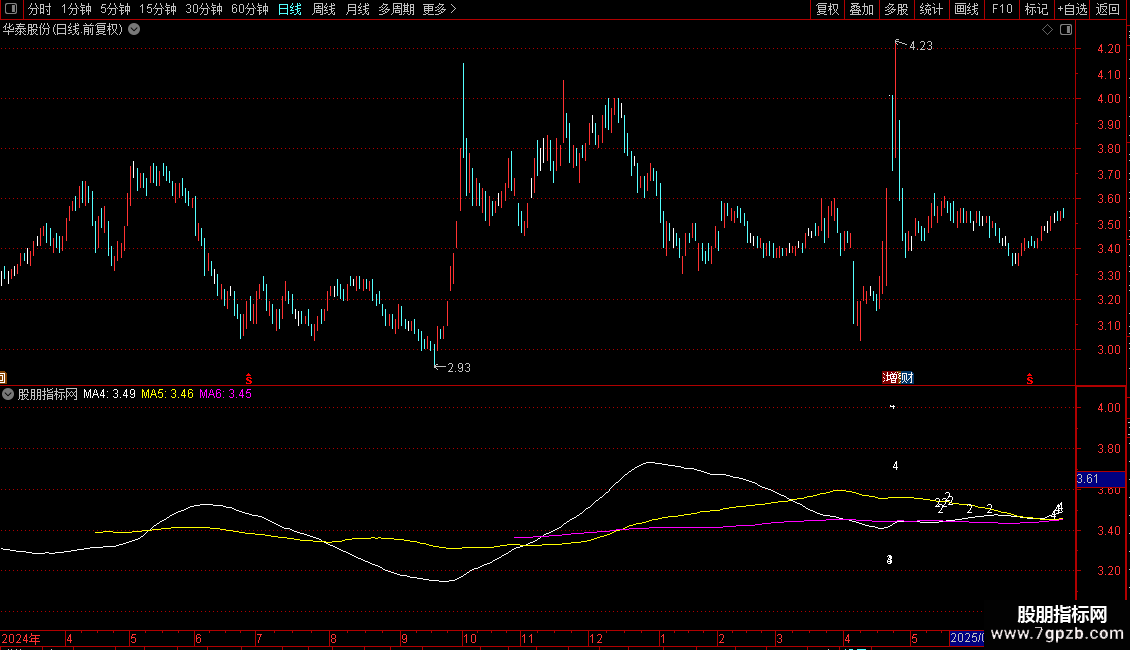Select the 日线 daily chart tab
Image resolution: width=1130 pixels, height=650 pixels.
click(290, 9)
